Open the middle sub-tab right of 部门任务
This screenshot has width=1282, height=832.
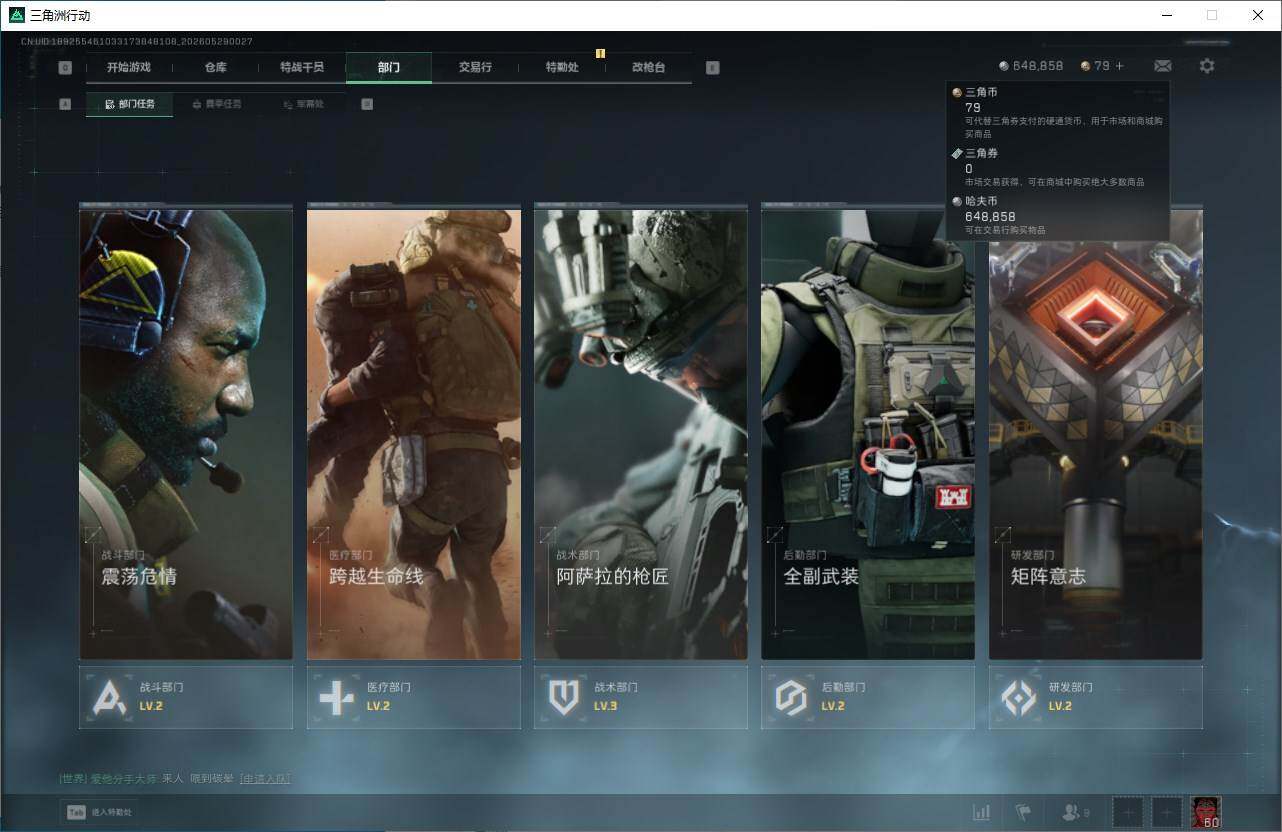216,104
